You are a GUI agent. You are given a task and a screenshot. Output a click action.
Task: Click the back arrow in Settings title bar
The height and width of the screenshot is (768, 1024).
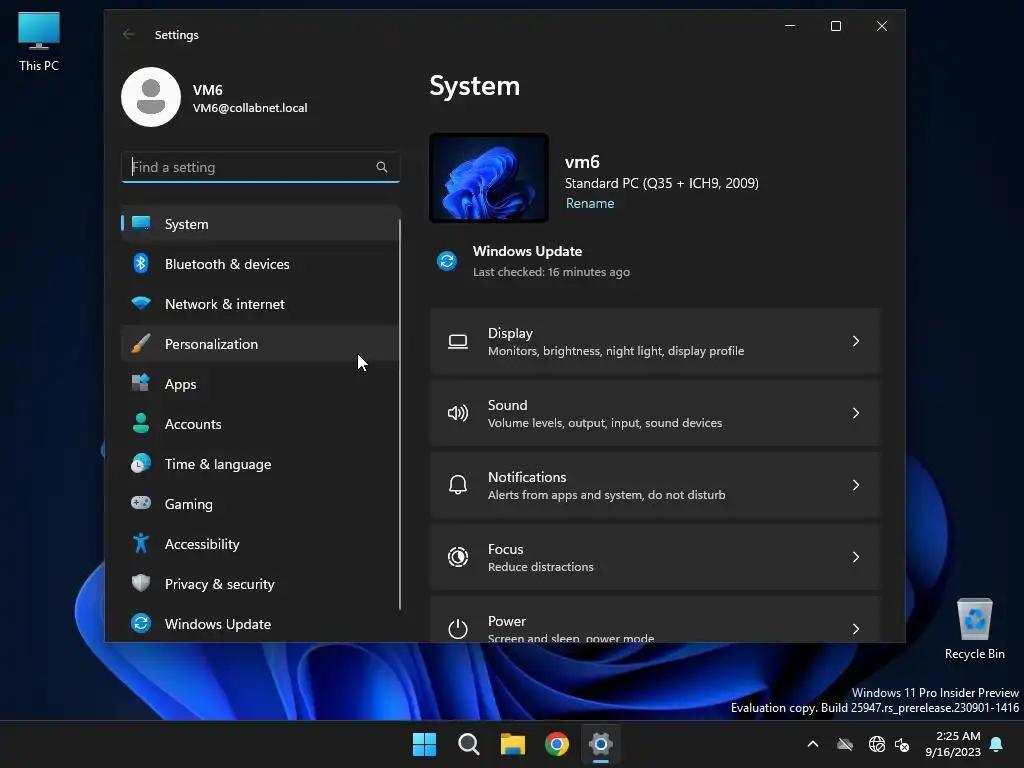tap(129, 35)
